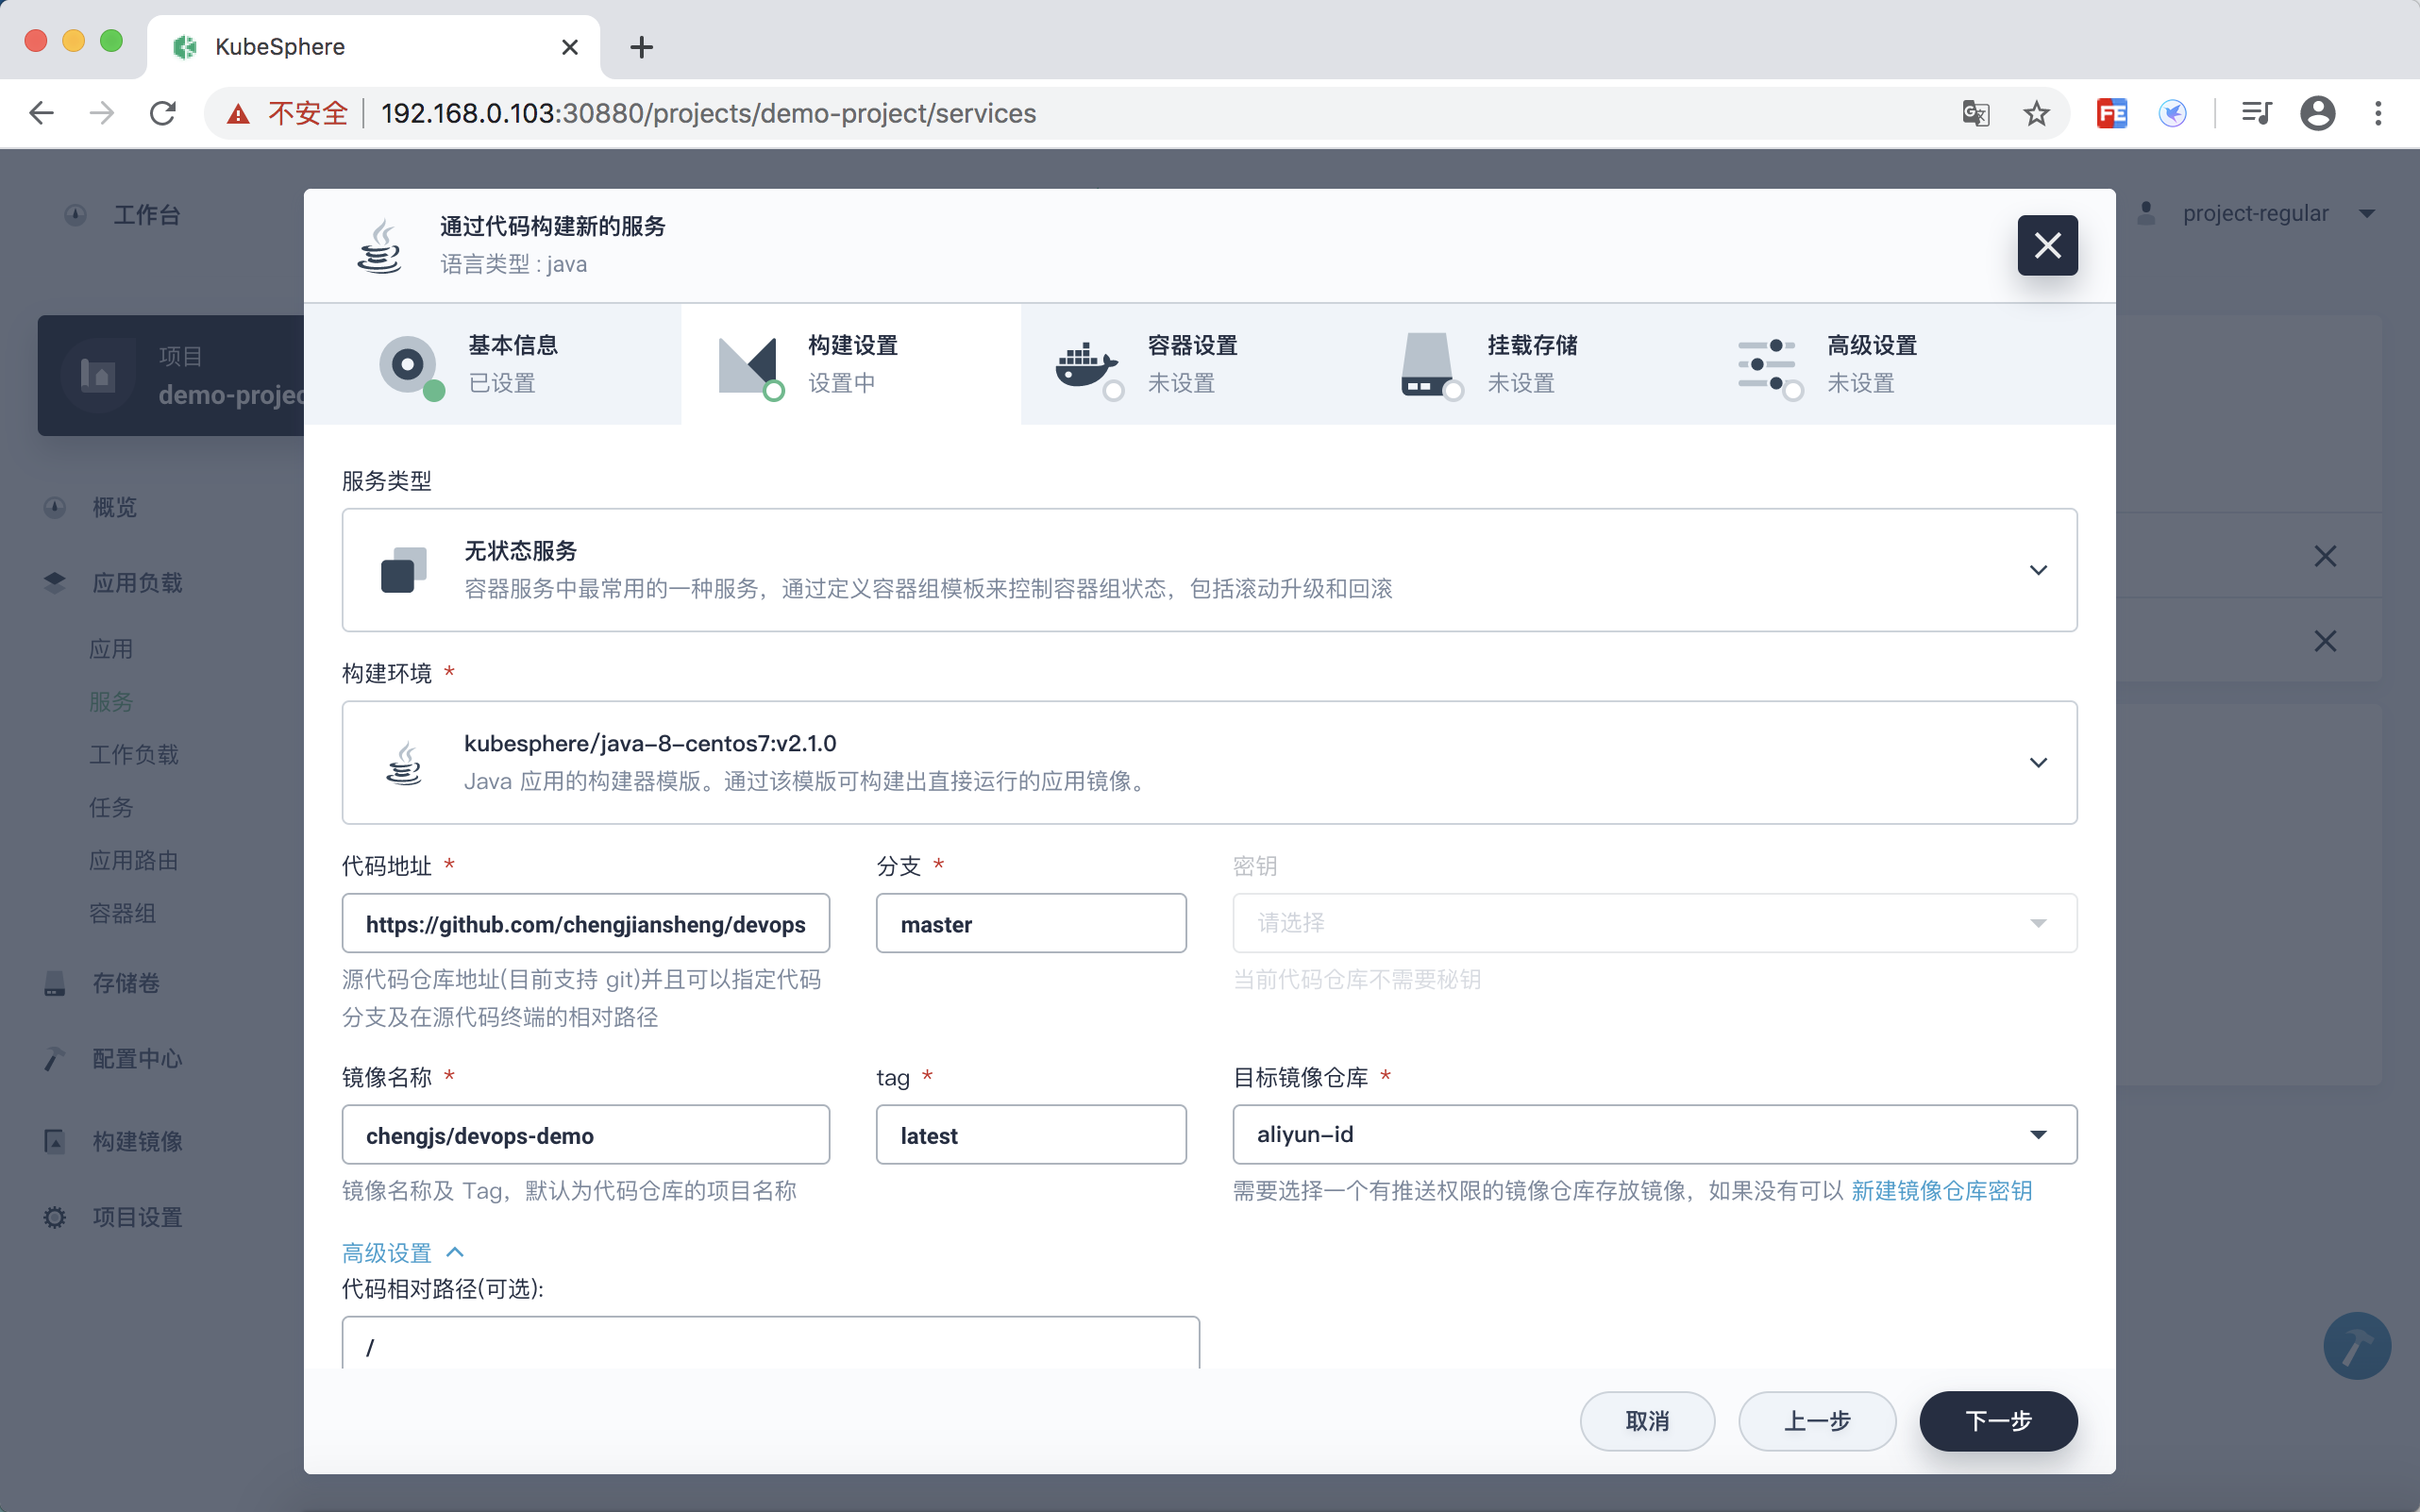
Task: Click the mounted storage disk icon
Action: point(1426,365)
